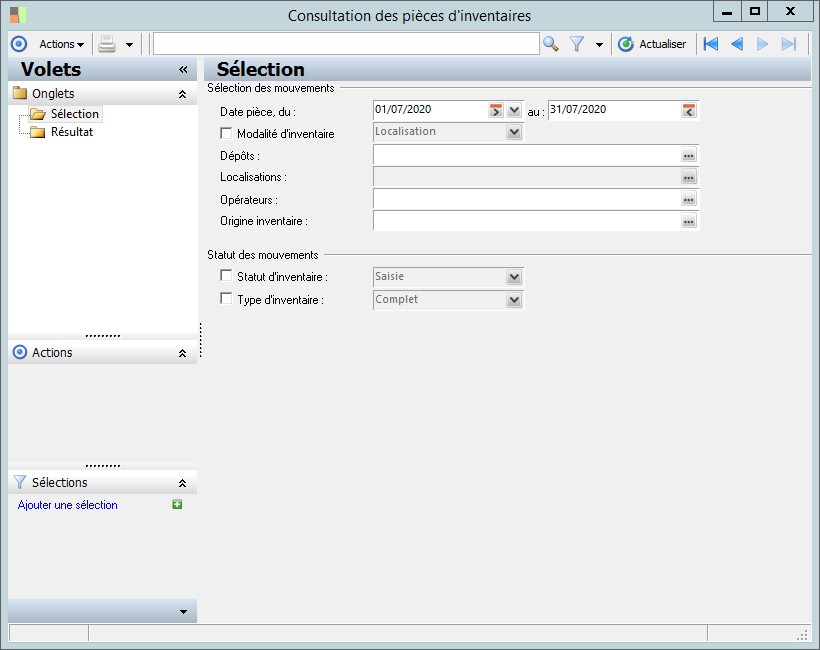820x650 pixels.
Task: Click the filter funnel icon
Action: pos(577,44)
